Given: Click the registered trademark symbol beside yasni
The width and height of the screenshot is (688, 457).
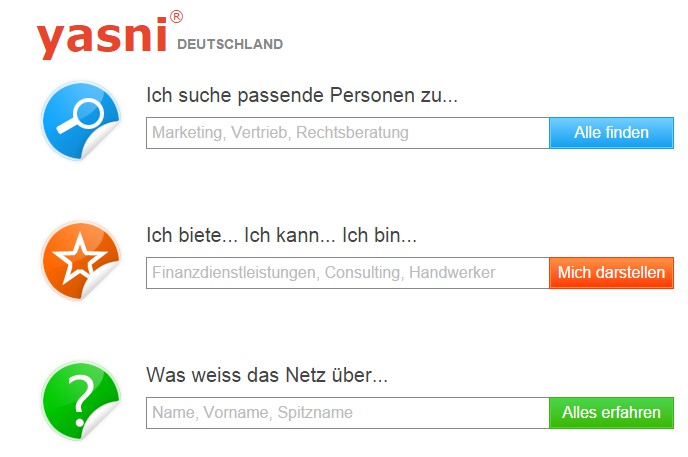Looking at the screenshot, I should (x=176, y=17).
